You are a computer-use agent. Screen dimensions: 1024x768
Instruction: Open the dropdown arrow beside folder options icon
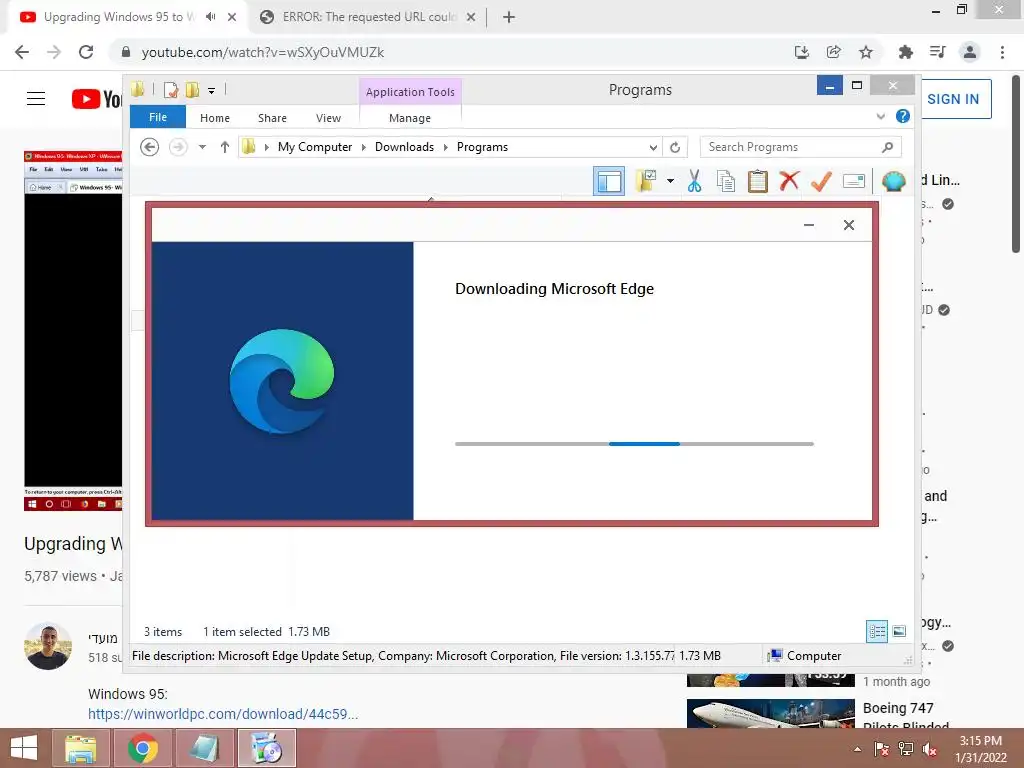670,181
